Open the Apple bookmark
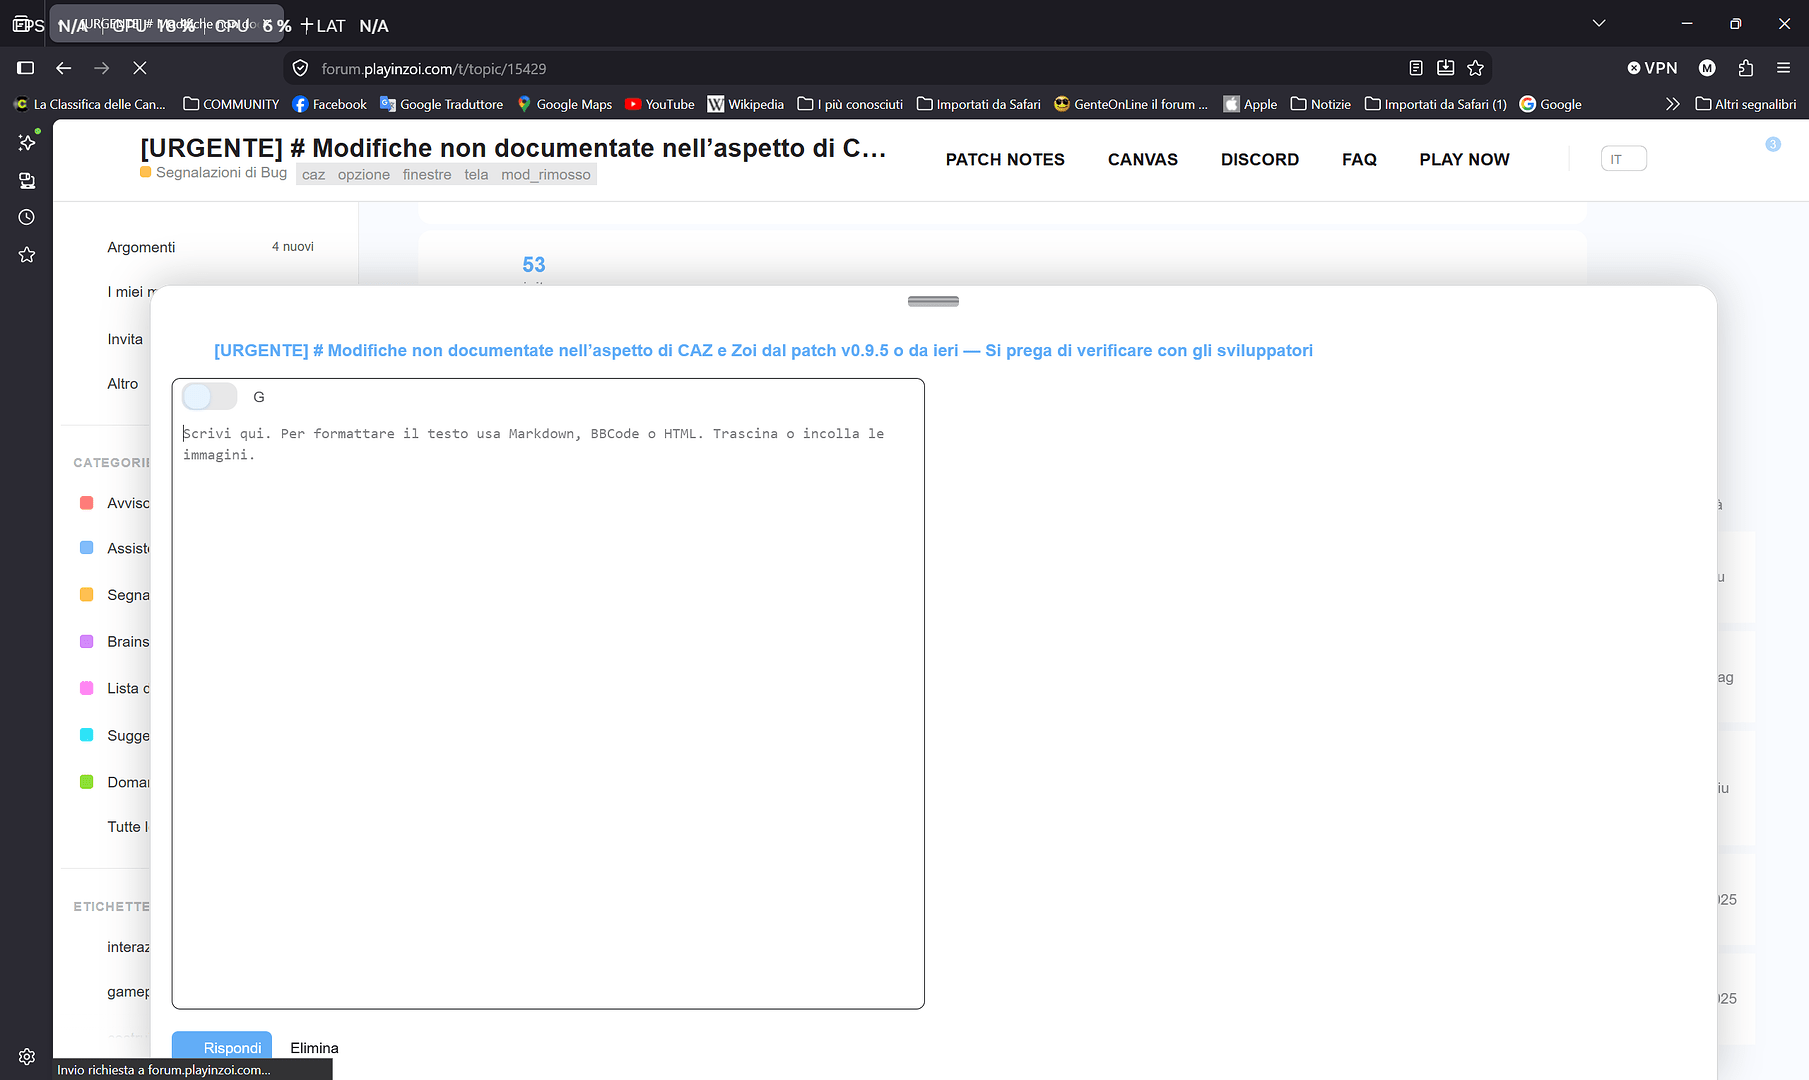The height and width of the screenshot is (1080, 1809). (x=1250, y=104)
